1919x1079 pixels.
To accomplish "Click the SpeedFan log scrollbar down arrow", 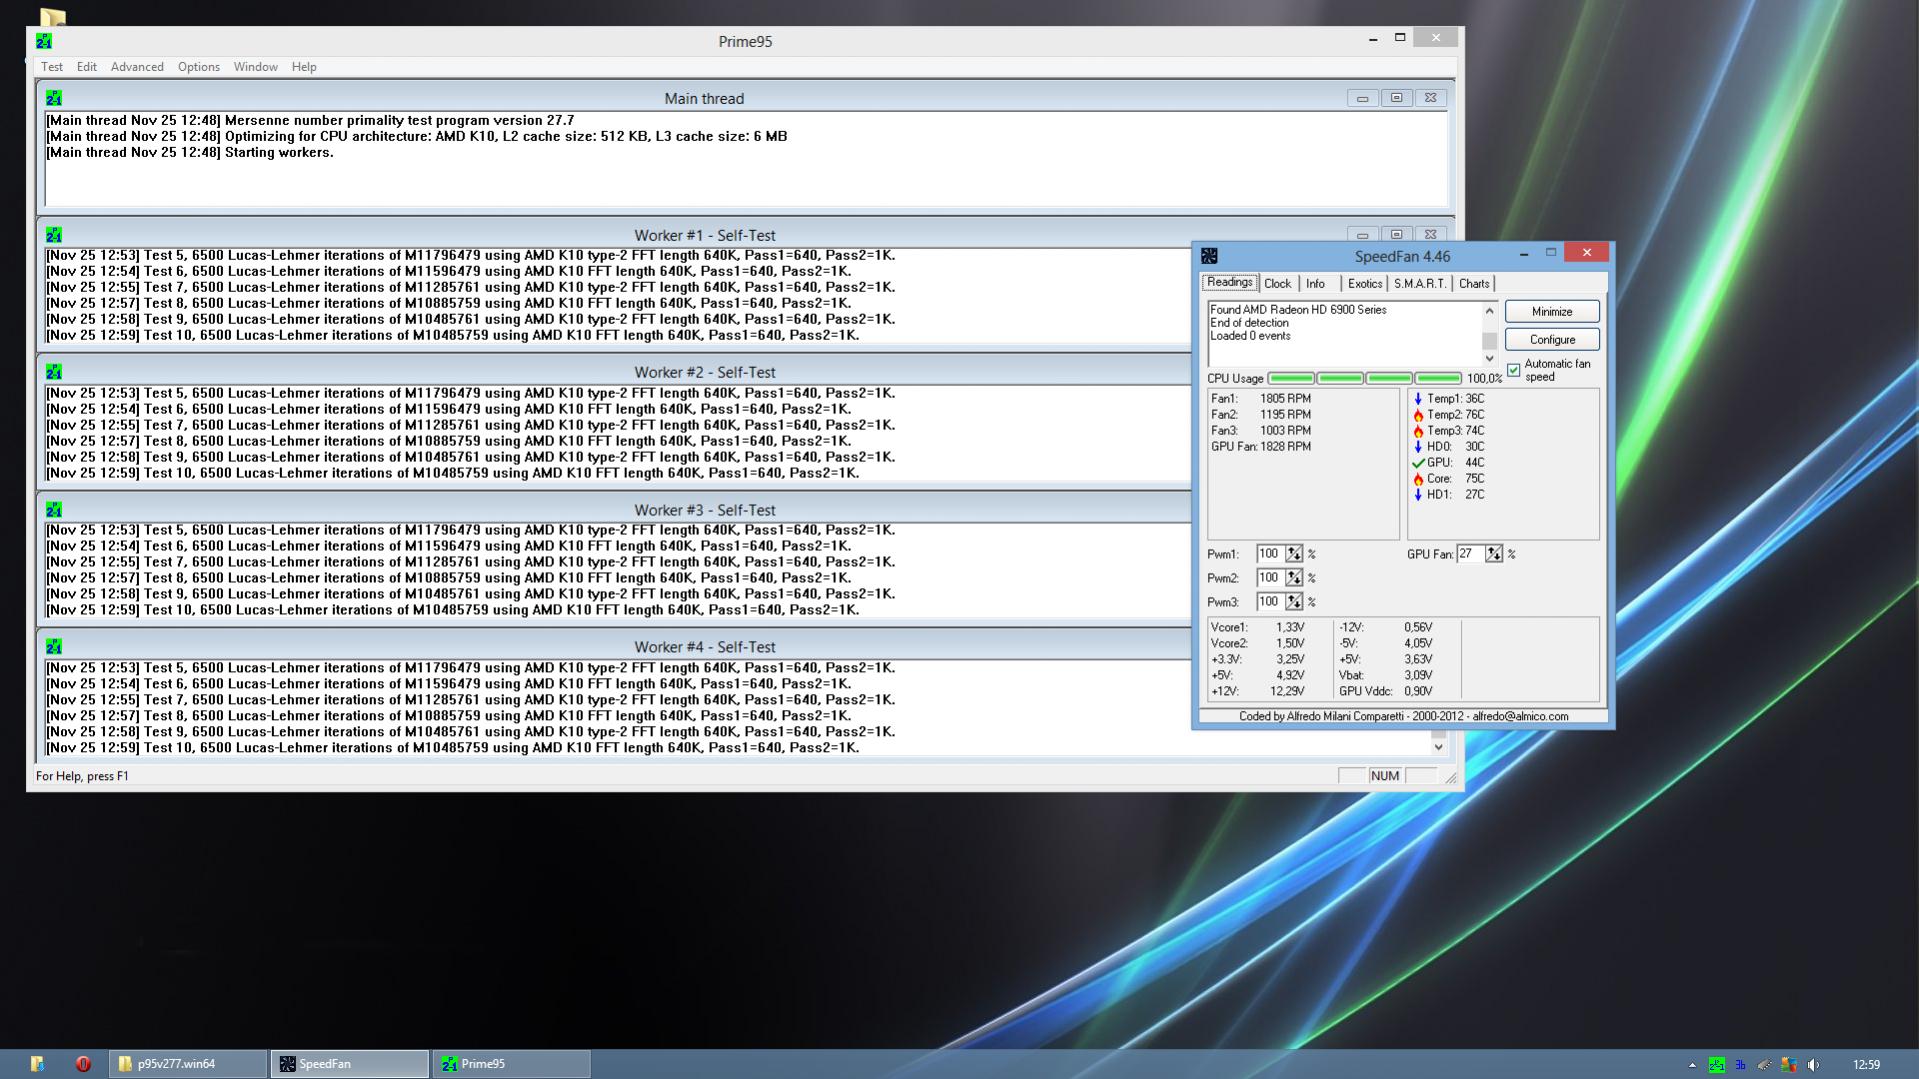I will 1489,358.
